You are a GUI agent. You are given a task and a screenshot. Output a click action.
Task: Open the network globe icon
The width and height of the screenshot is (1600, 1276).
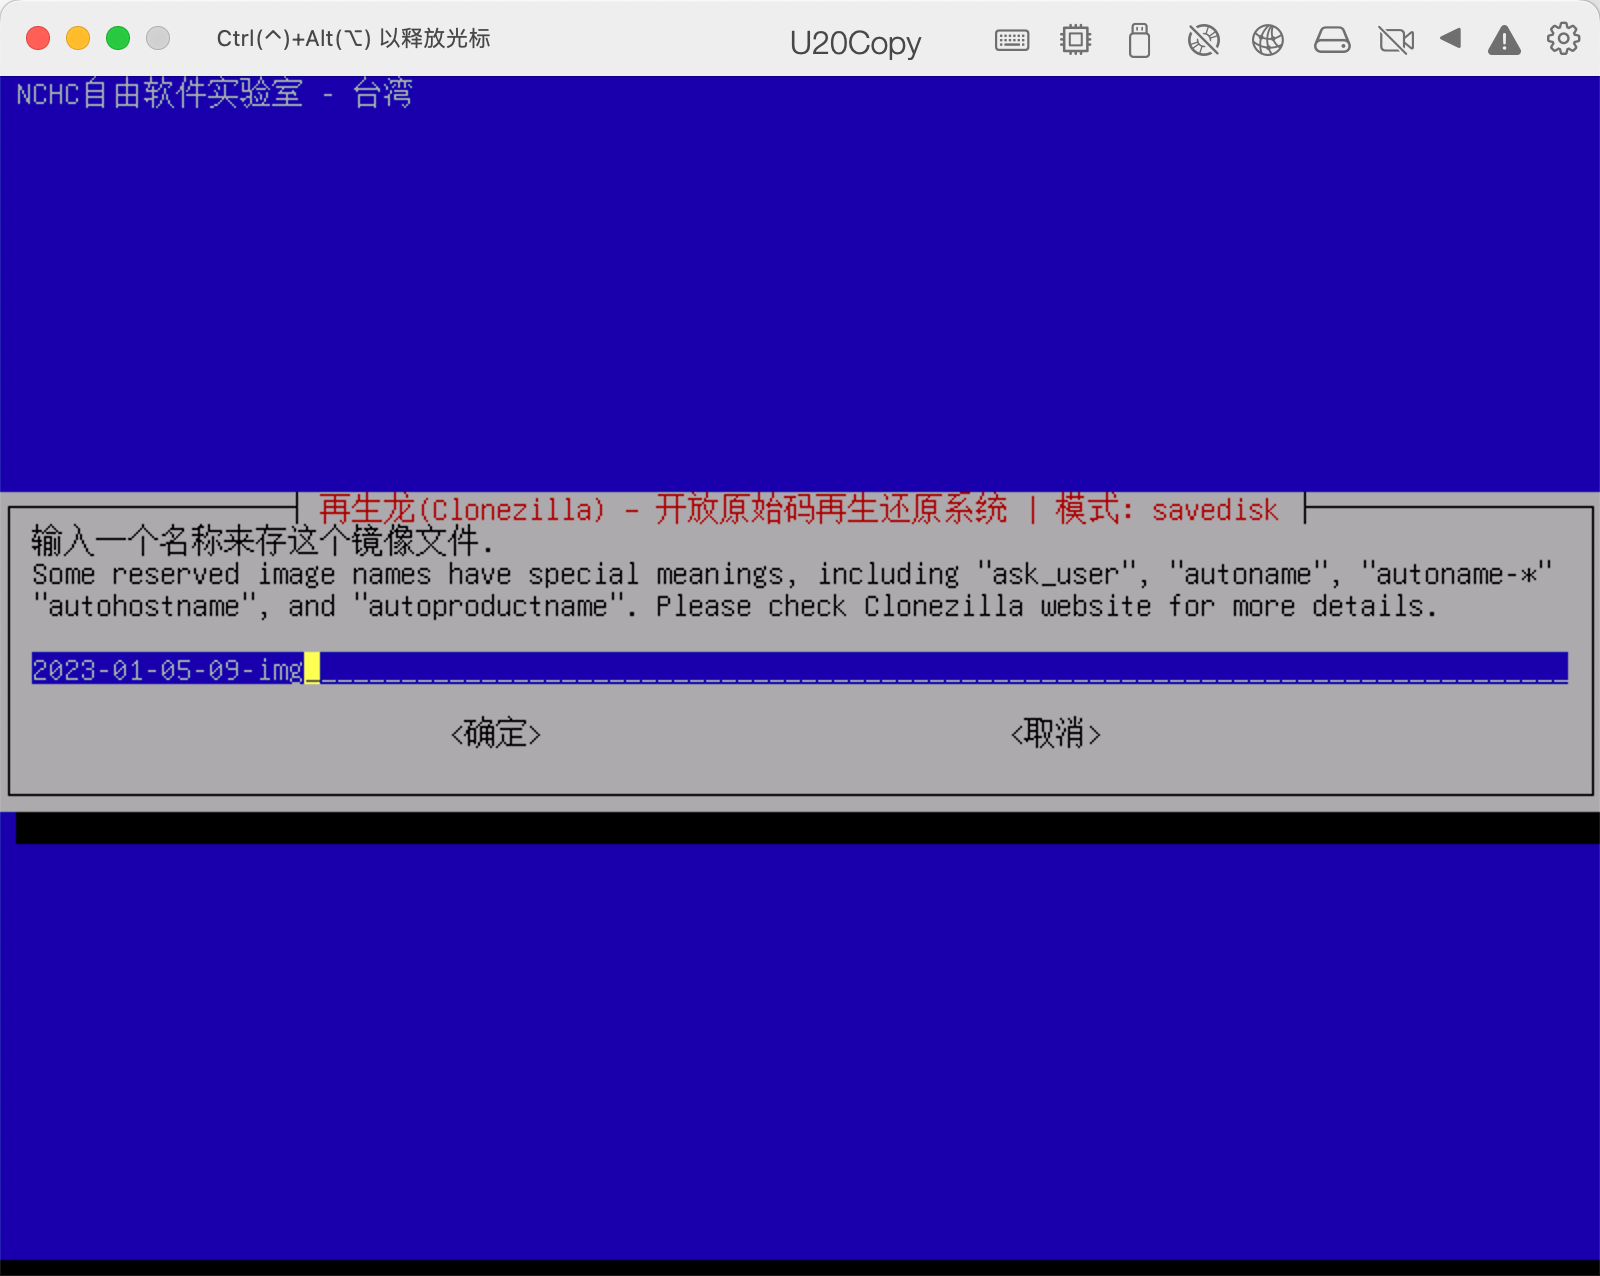pyautogui.click(x=1267, y=40)
